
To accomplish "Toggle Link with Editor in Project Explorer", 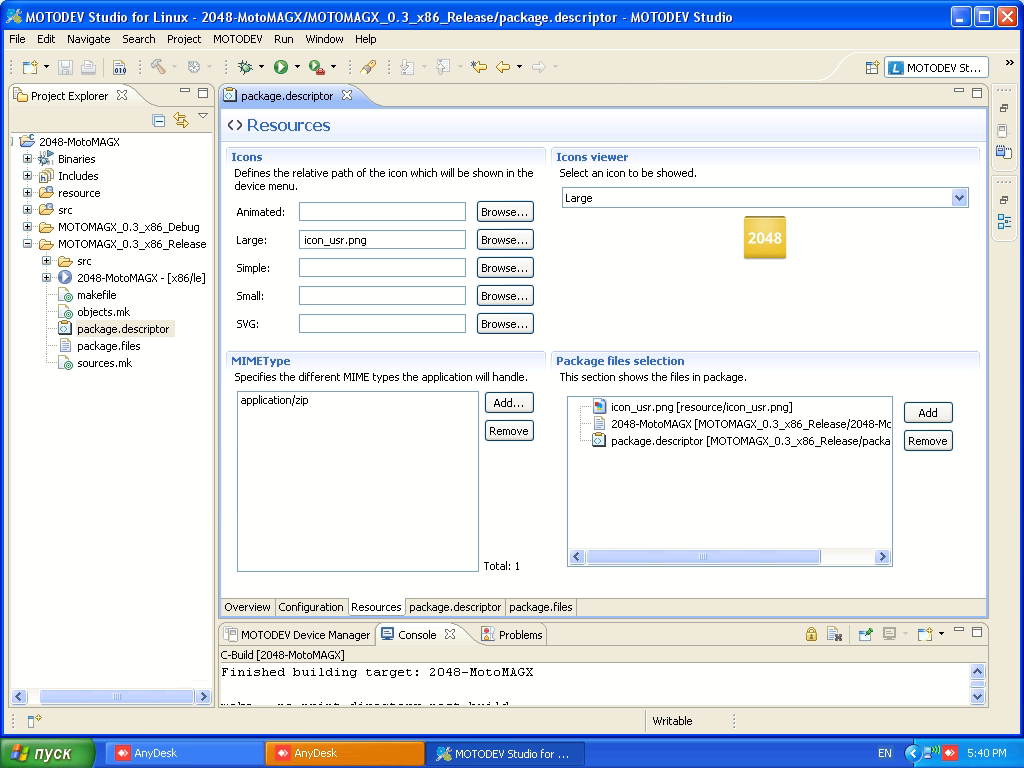I will (181, 120).
